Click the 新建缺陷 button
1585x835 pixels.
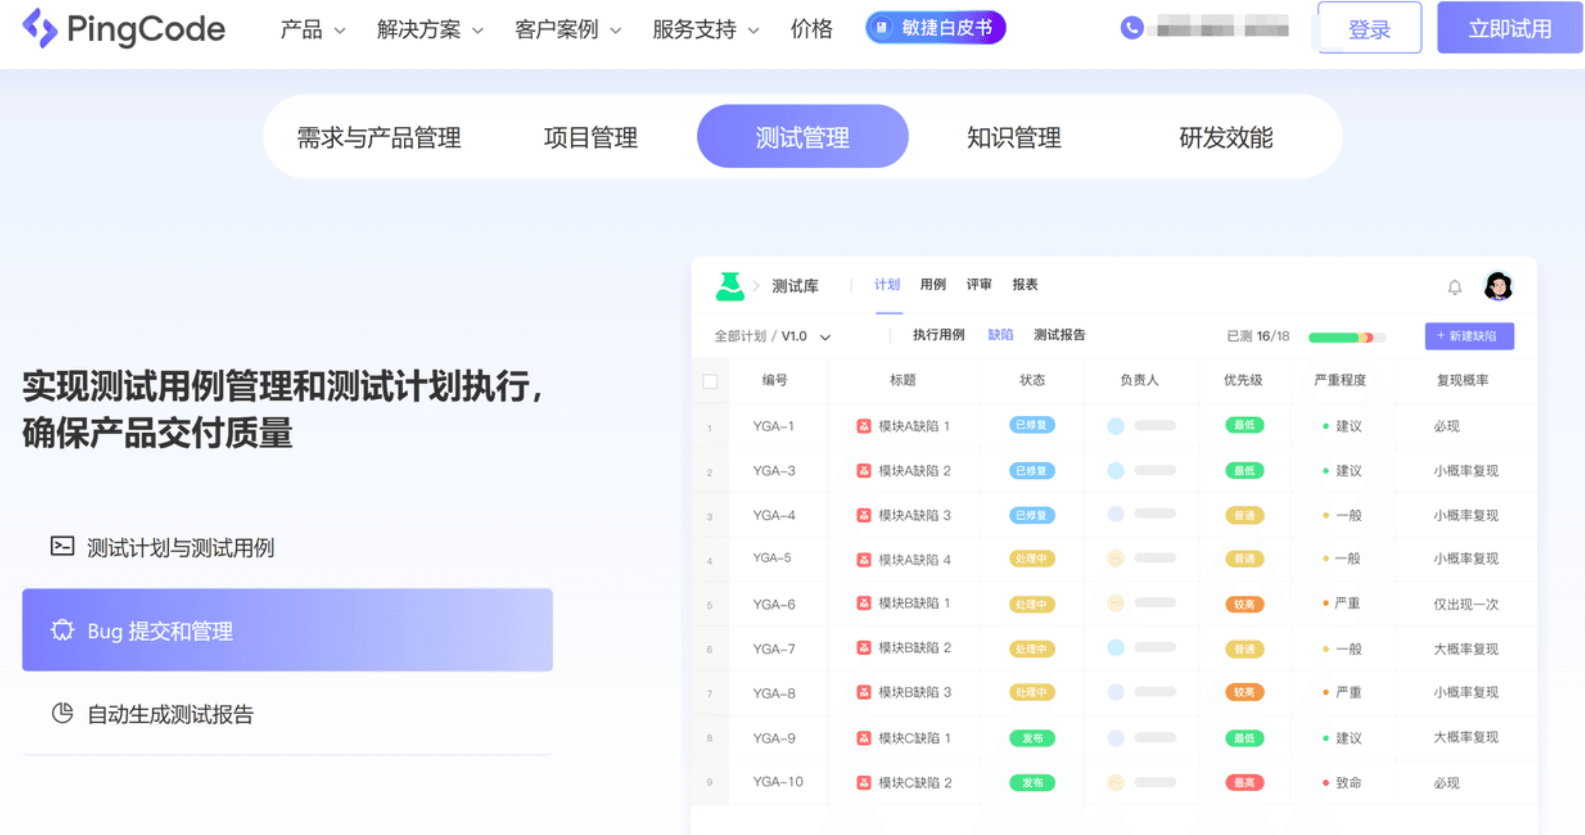point(1469,336)
